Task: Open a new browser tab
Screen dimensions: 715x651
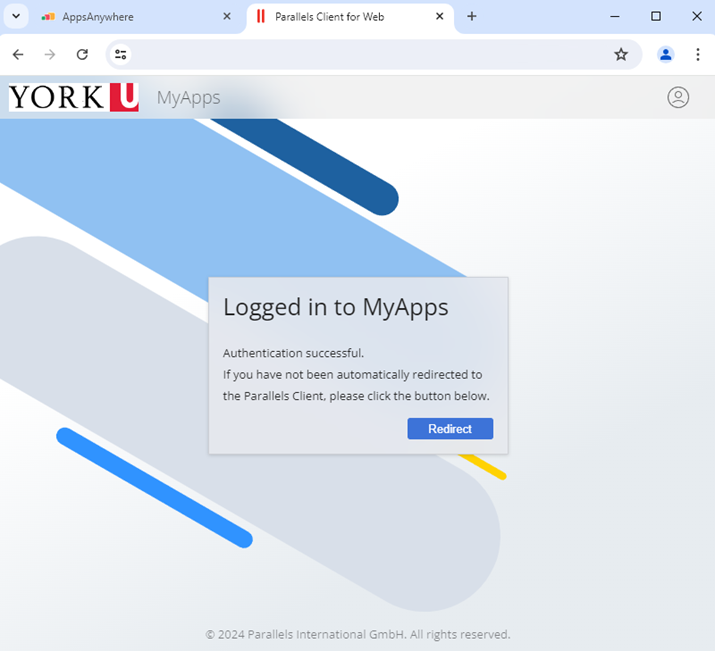Action: tap(472, 16)
